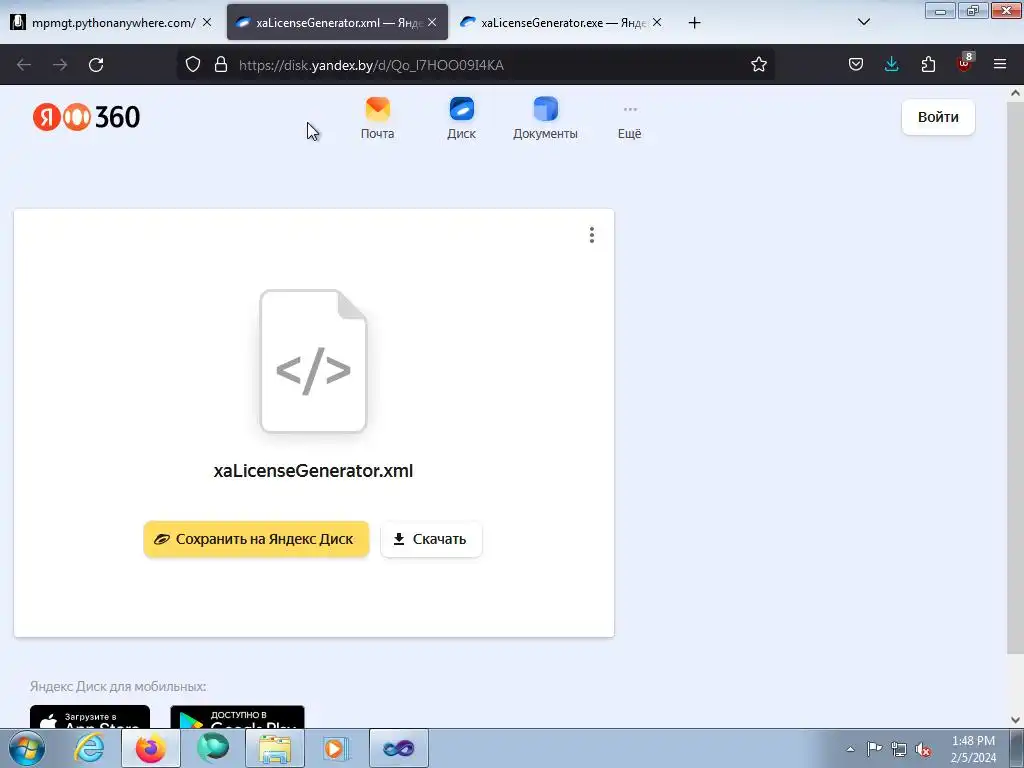
Task: Open the Google Play download badge
Action: pyautogui.click(x=237, y=717)
